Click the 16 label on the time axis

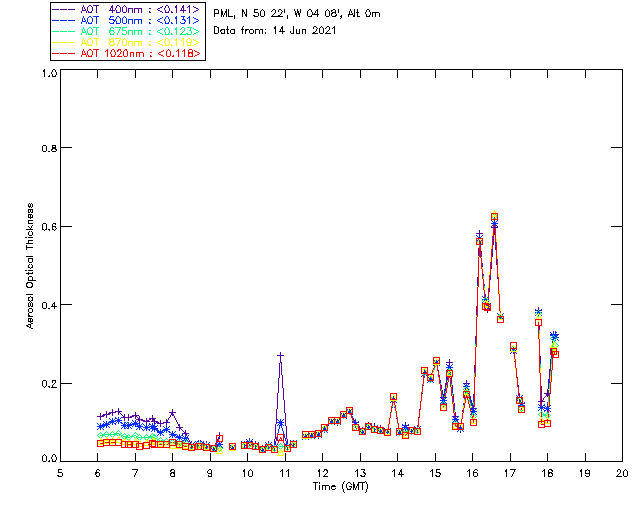(473, 473)
